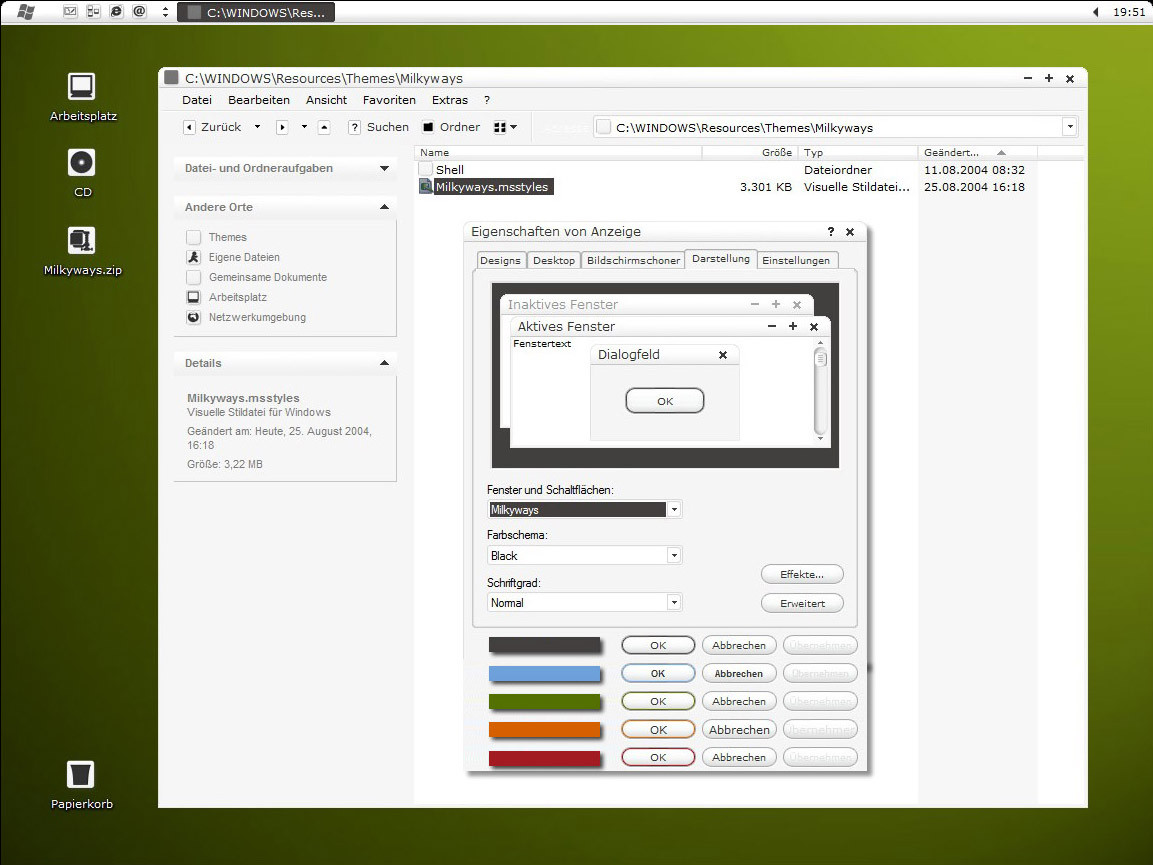Screen dimensions: 1153x865
Task: Toggle the Ordner folder tree pane
Action: tap(451, 127)
